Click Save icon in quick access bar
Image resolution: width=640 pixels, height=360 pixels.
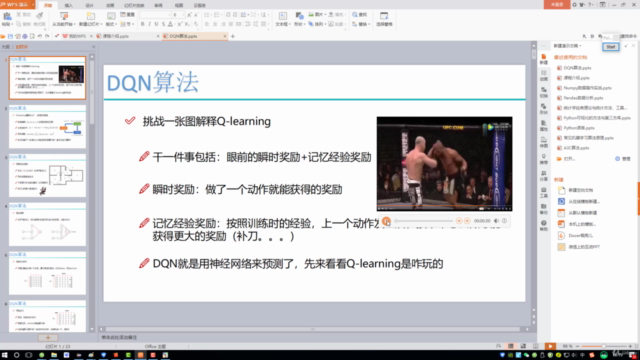click(x=10, y=36)
